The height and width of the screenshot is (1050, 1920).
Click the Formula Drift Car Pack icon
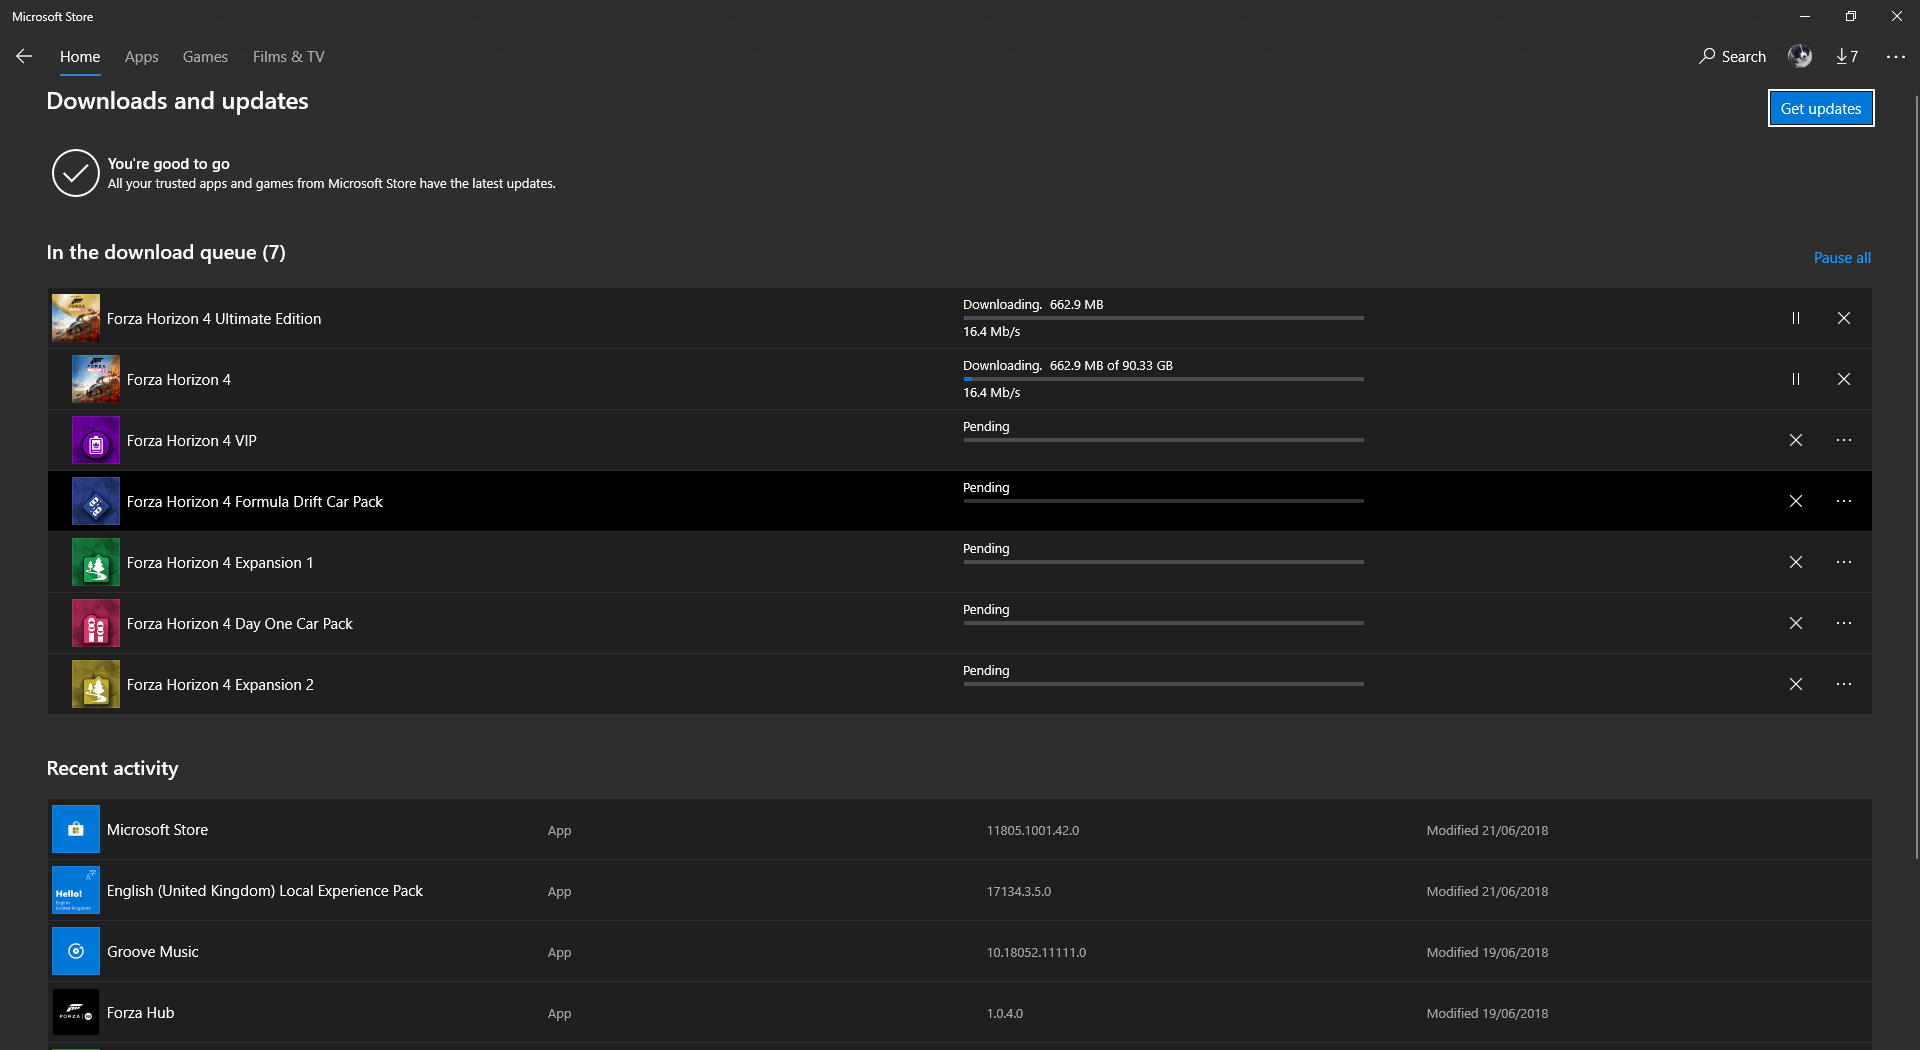[x=96, y=501]
